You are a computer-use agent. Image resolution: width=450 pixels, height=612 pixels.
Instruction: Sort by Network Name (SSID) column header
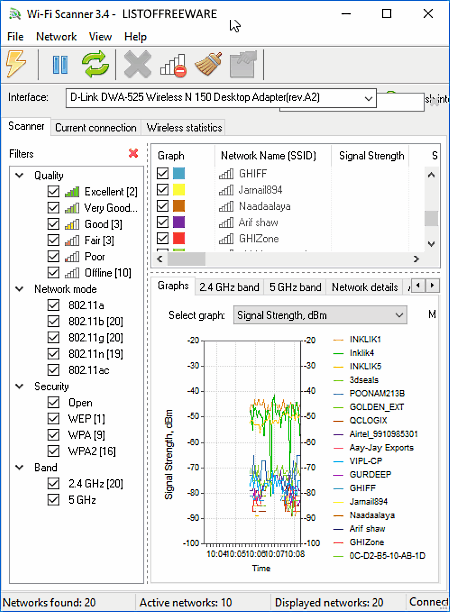[273, 156]
